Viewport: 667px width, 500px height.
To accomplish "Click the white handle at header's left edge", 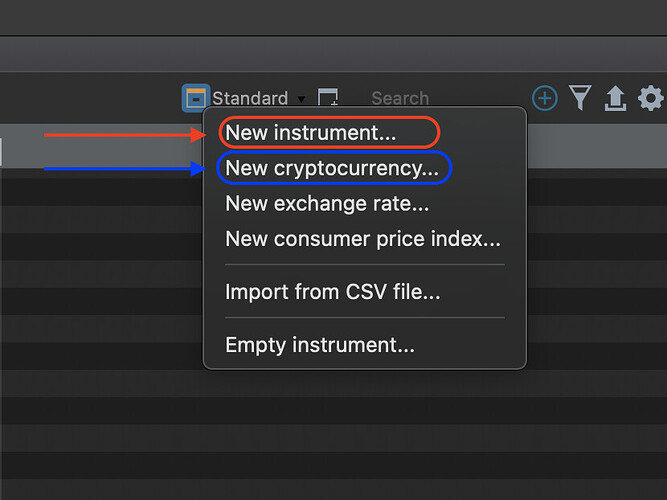I will (1, 151).
